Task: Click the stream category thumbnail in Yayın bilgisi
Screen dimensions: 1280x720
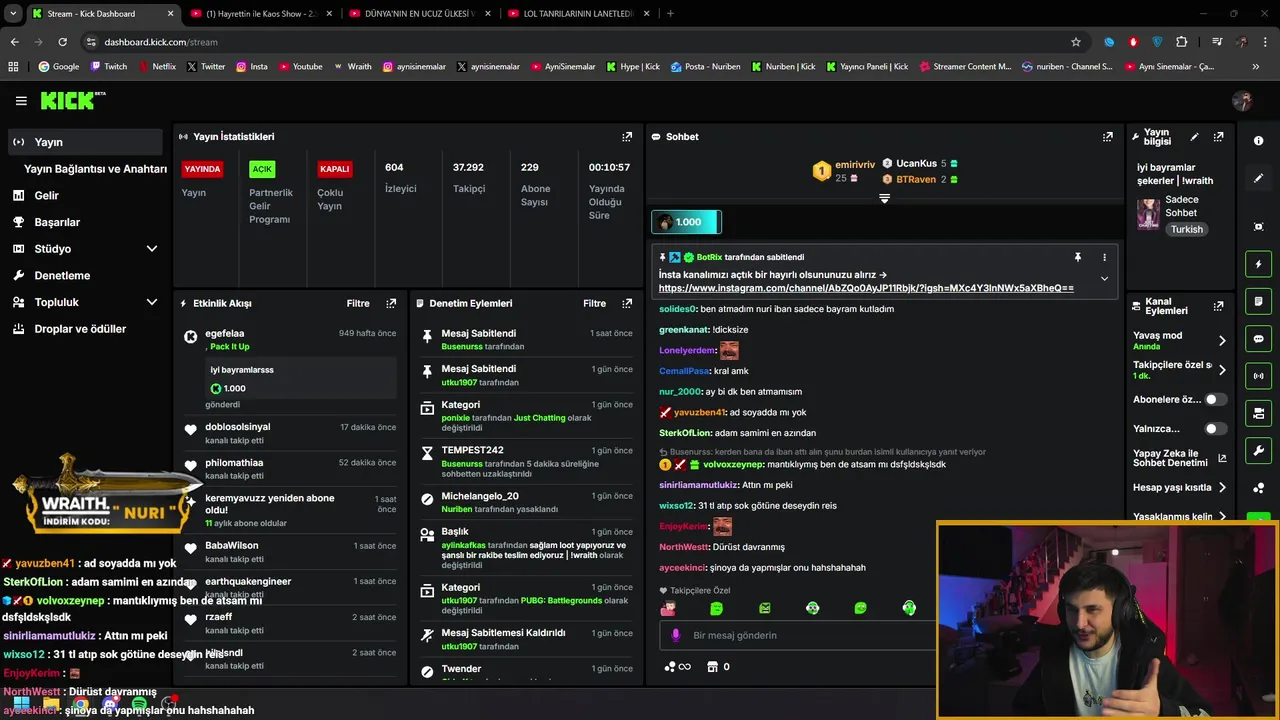Action: (1148, 214)
